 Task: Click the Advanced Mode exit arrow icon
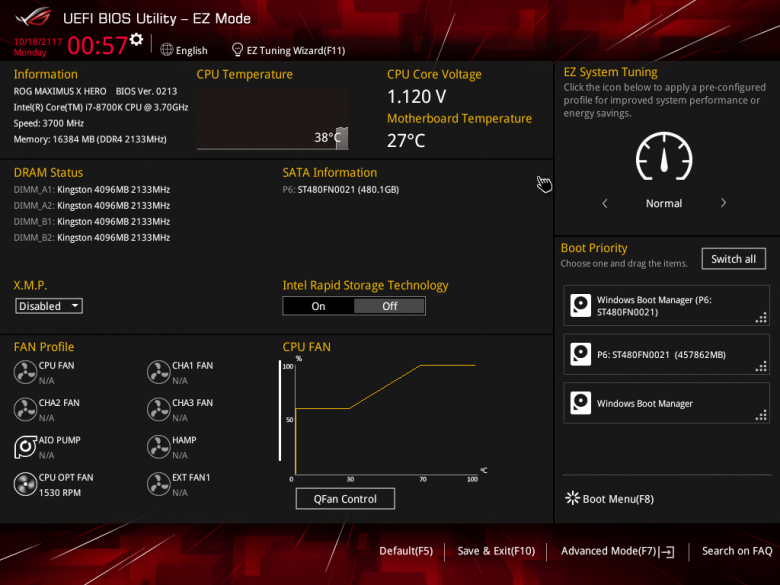[667, 551]
